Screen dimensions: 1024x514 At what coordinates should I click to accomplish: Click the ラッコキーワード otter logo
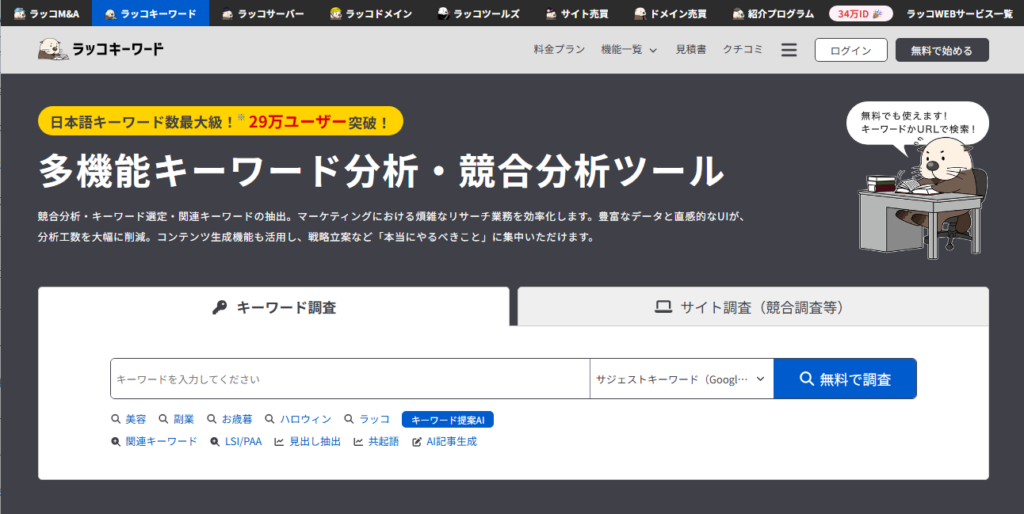tap(100, 49)
